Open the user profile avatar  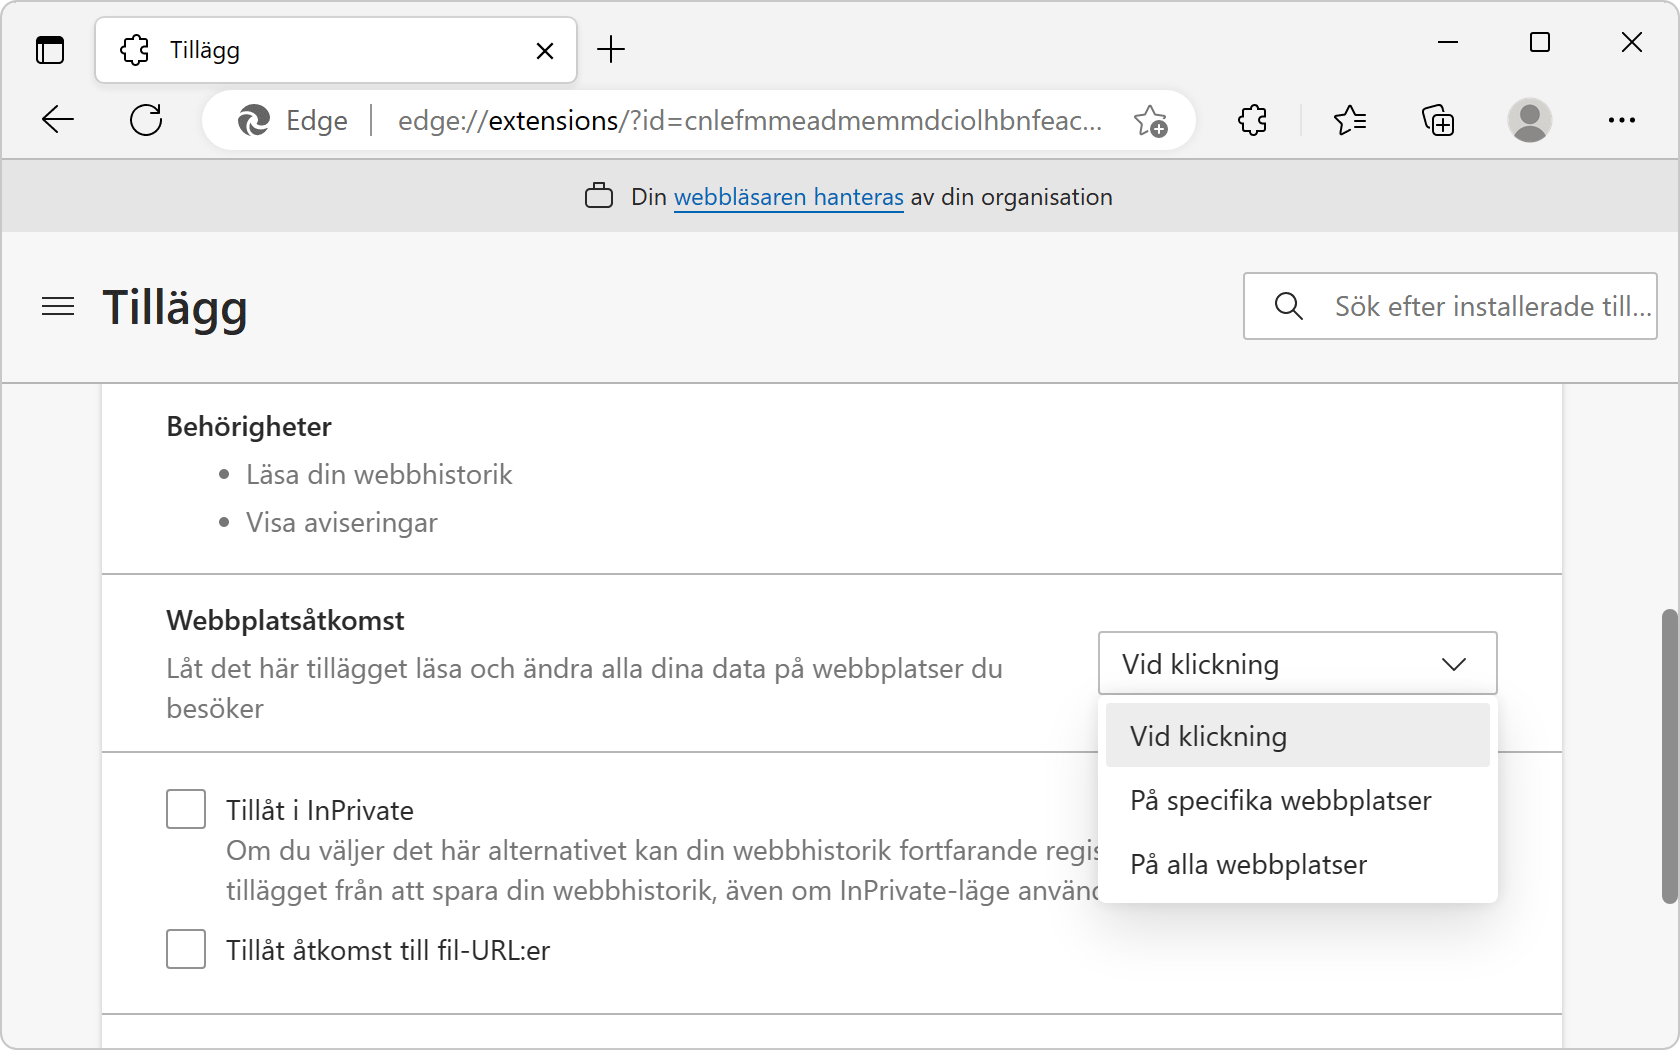tap(1530, 121)
